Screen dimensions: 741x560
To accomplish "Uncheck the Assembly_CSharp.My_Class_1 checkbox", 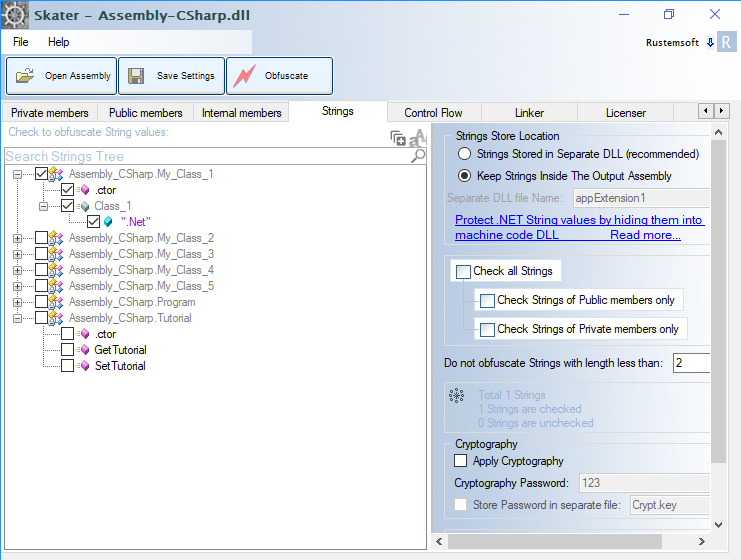I will click(42, 174).
